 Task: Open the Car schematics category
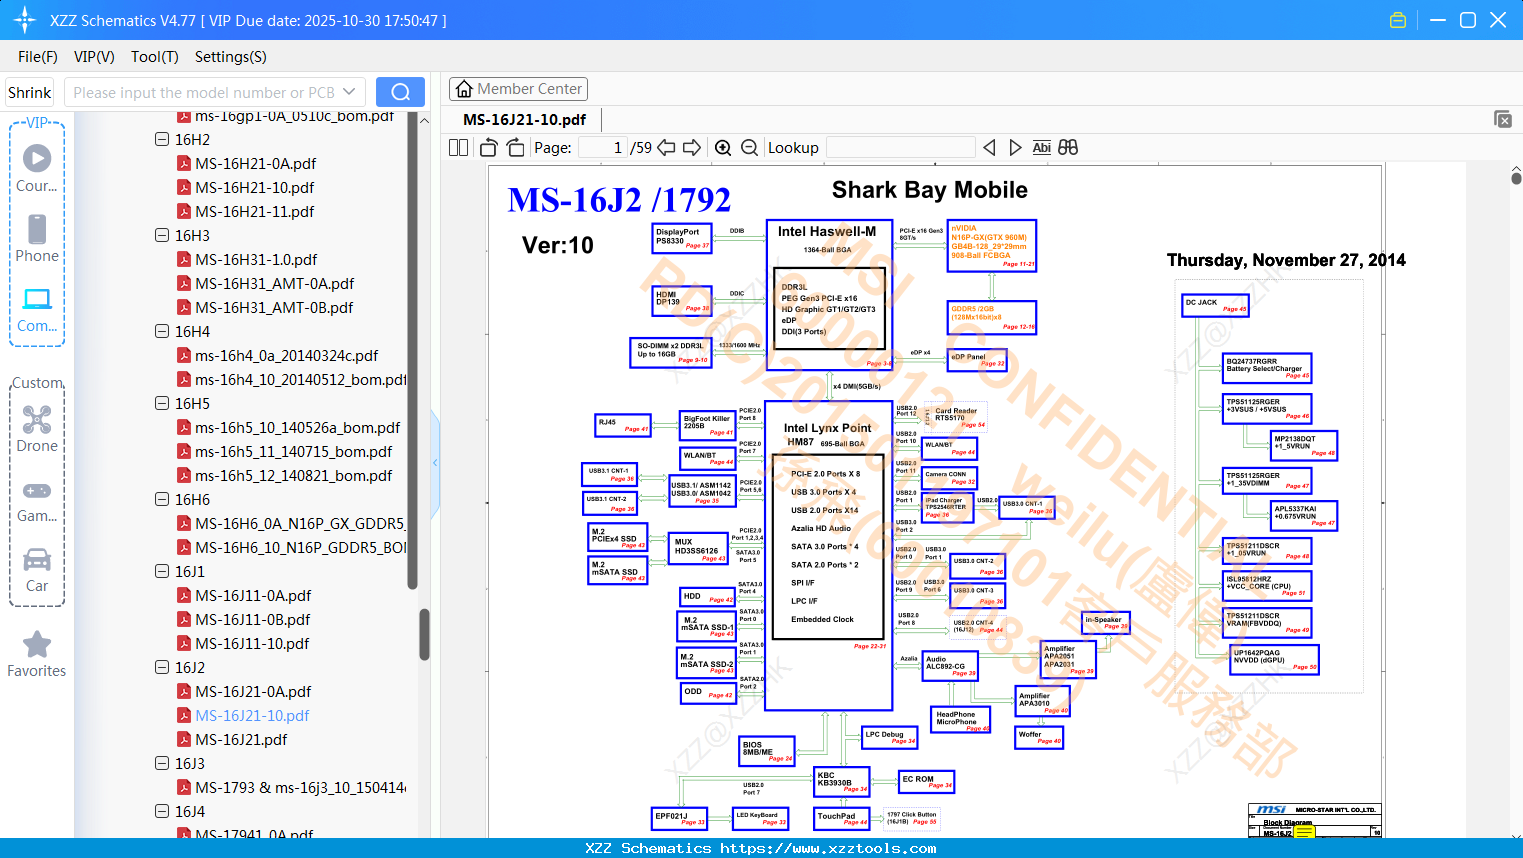click(x=37, y=571)
